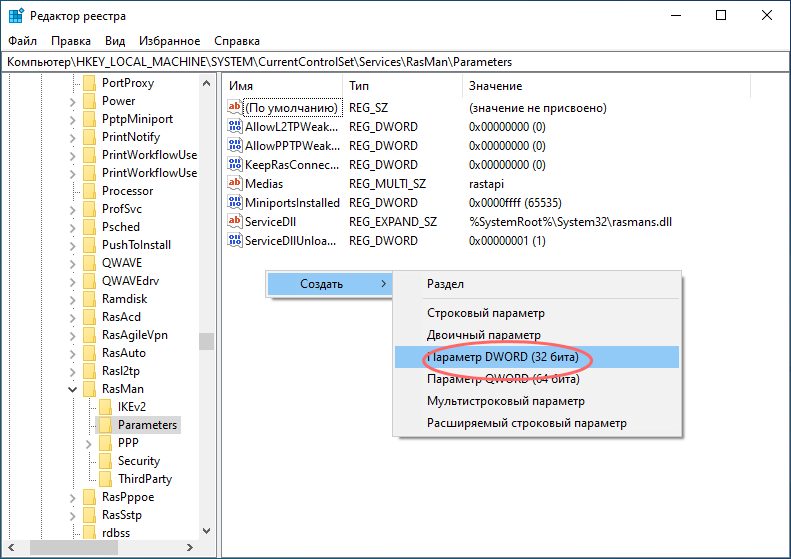Image resolution: width=791 pixels, height=559 pixels.
Task: Click the Parameters folder icon
Action: click(x=105, y=425)
